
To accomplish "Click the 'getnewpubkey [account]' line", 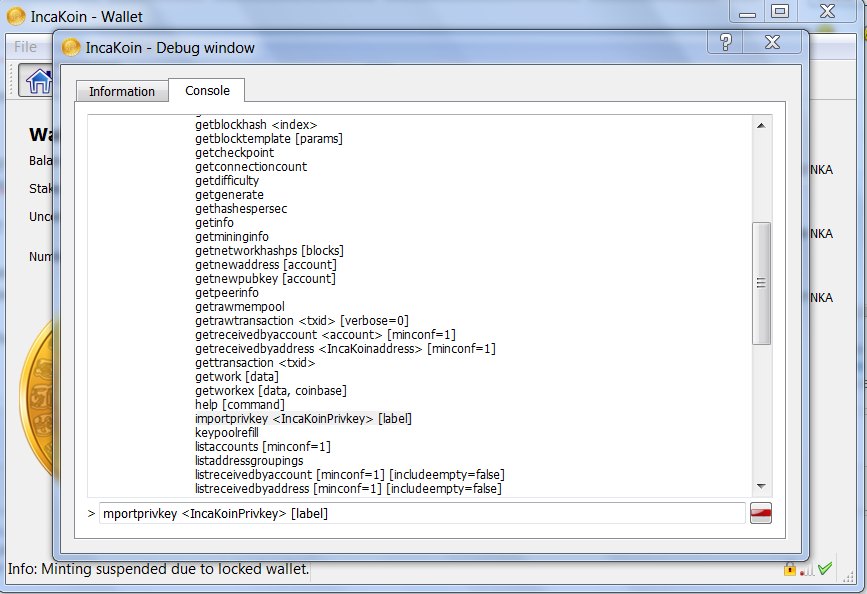I will point(265,279).
